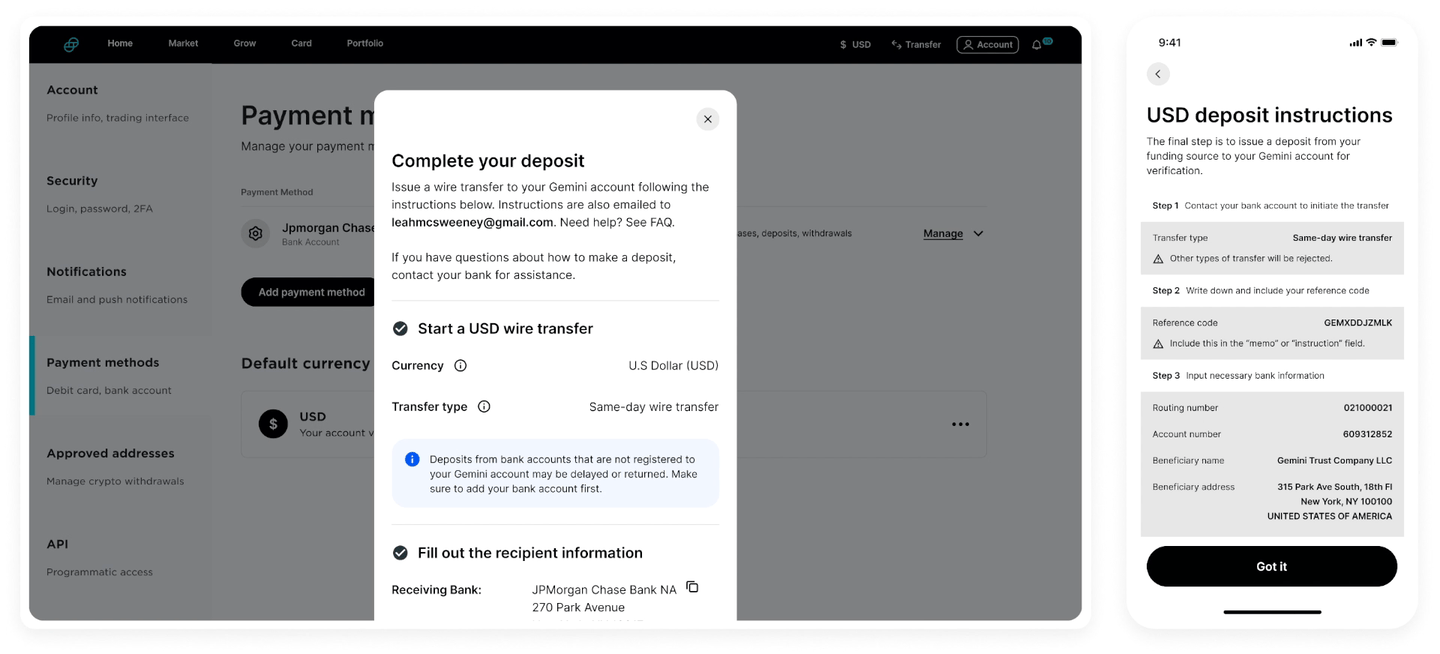Viewport: 1440px width, 654px height.
Task: Tap the mobile home indicator bar
Action: [x=1272, y=612]
